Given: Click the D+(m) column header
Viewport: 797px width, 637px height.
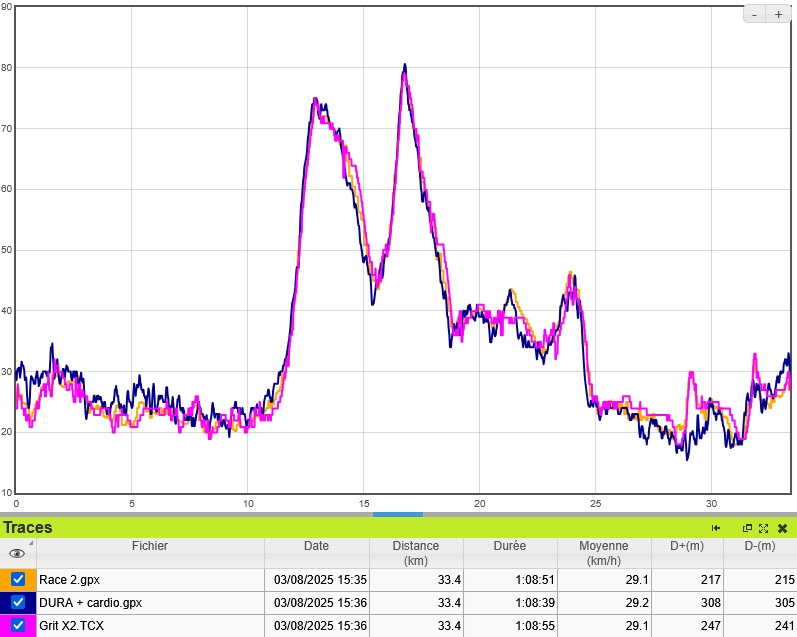Looking at the screenshot, I should [686, 547].
